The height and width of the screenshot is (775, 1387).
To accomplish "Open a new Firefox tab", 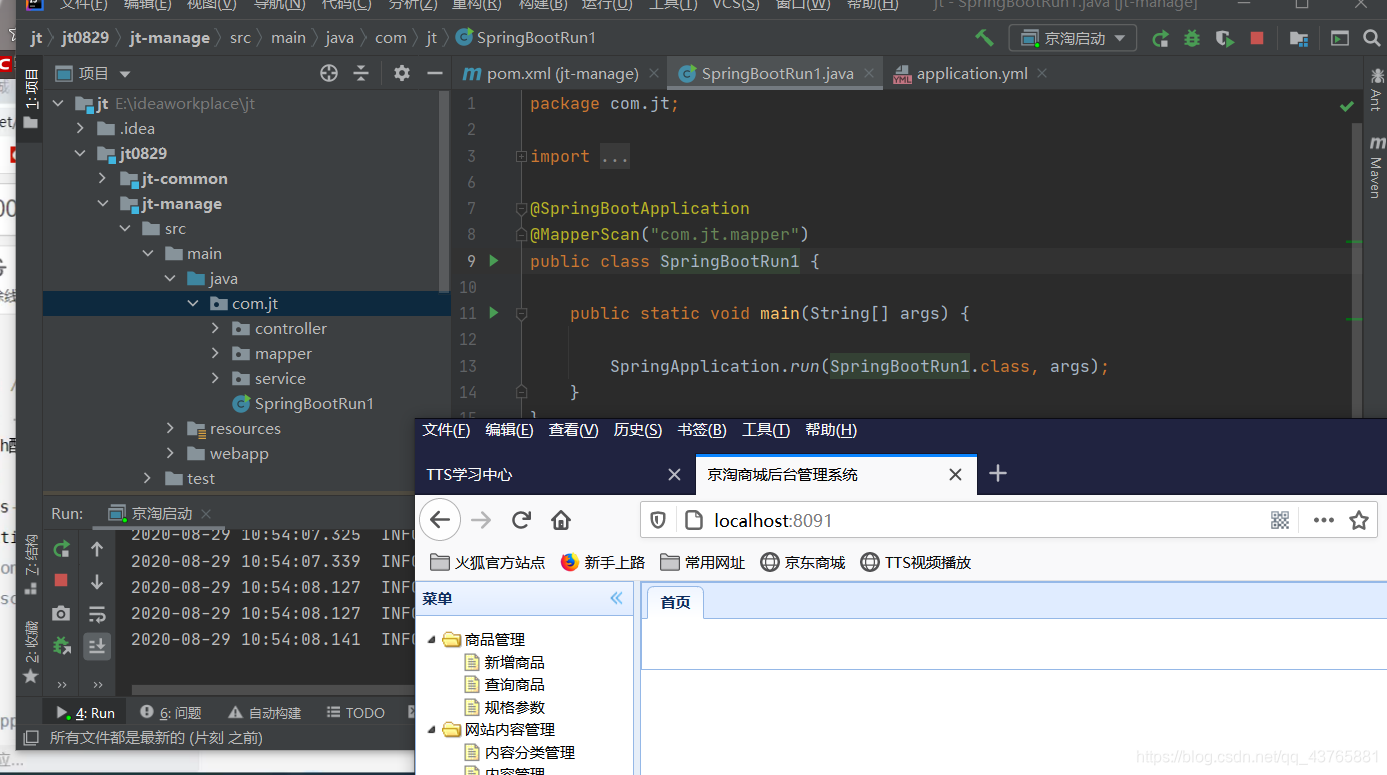I will [997, 473].
